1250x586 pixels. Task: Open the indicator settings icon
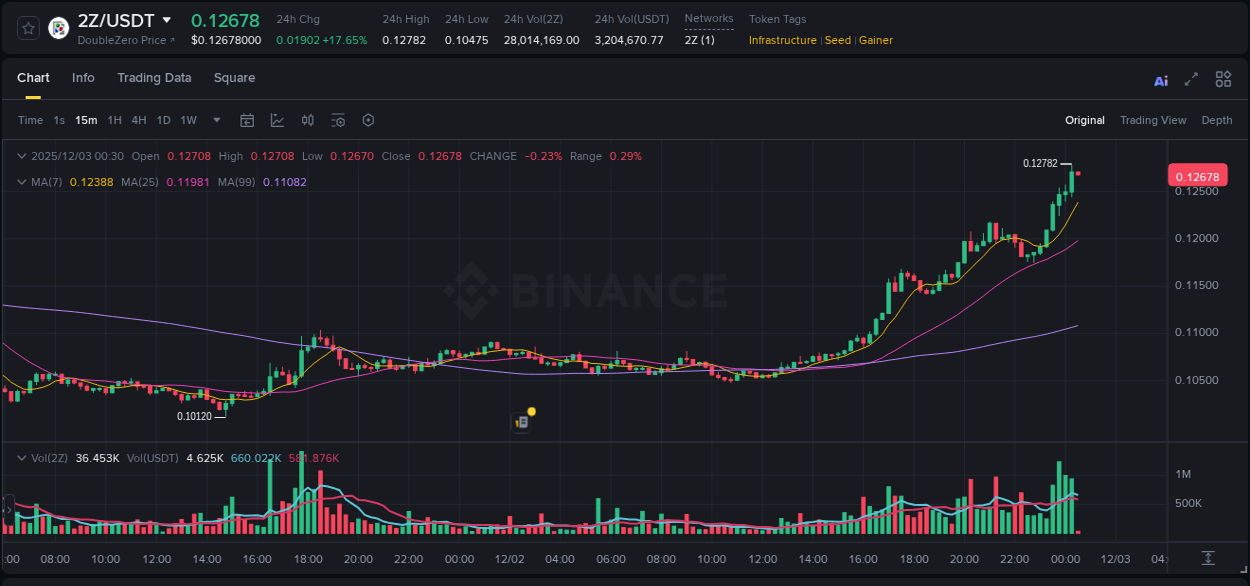pyautogui.click(x=338, y=120)
